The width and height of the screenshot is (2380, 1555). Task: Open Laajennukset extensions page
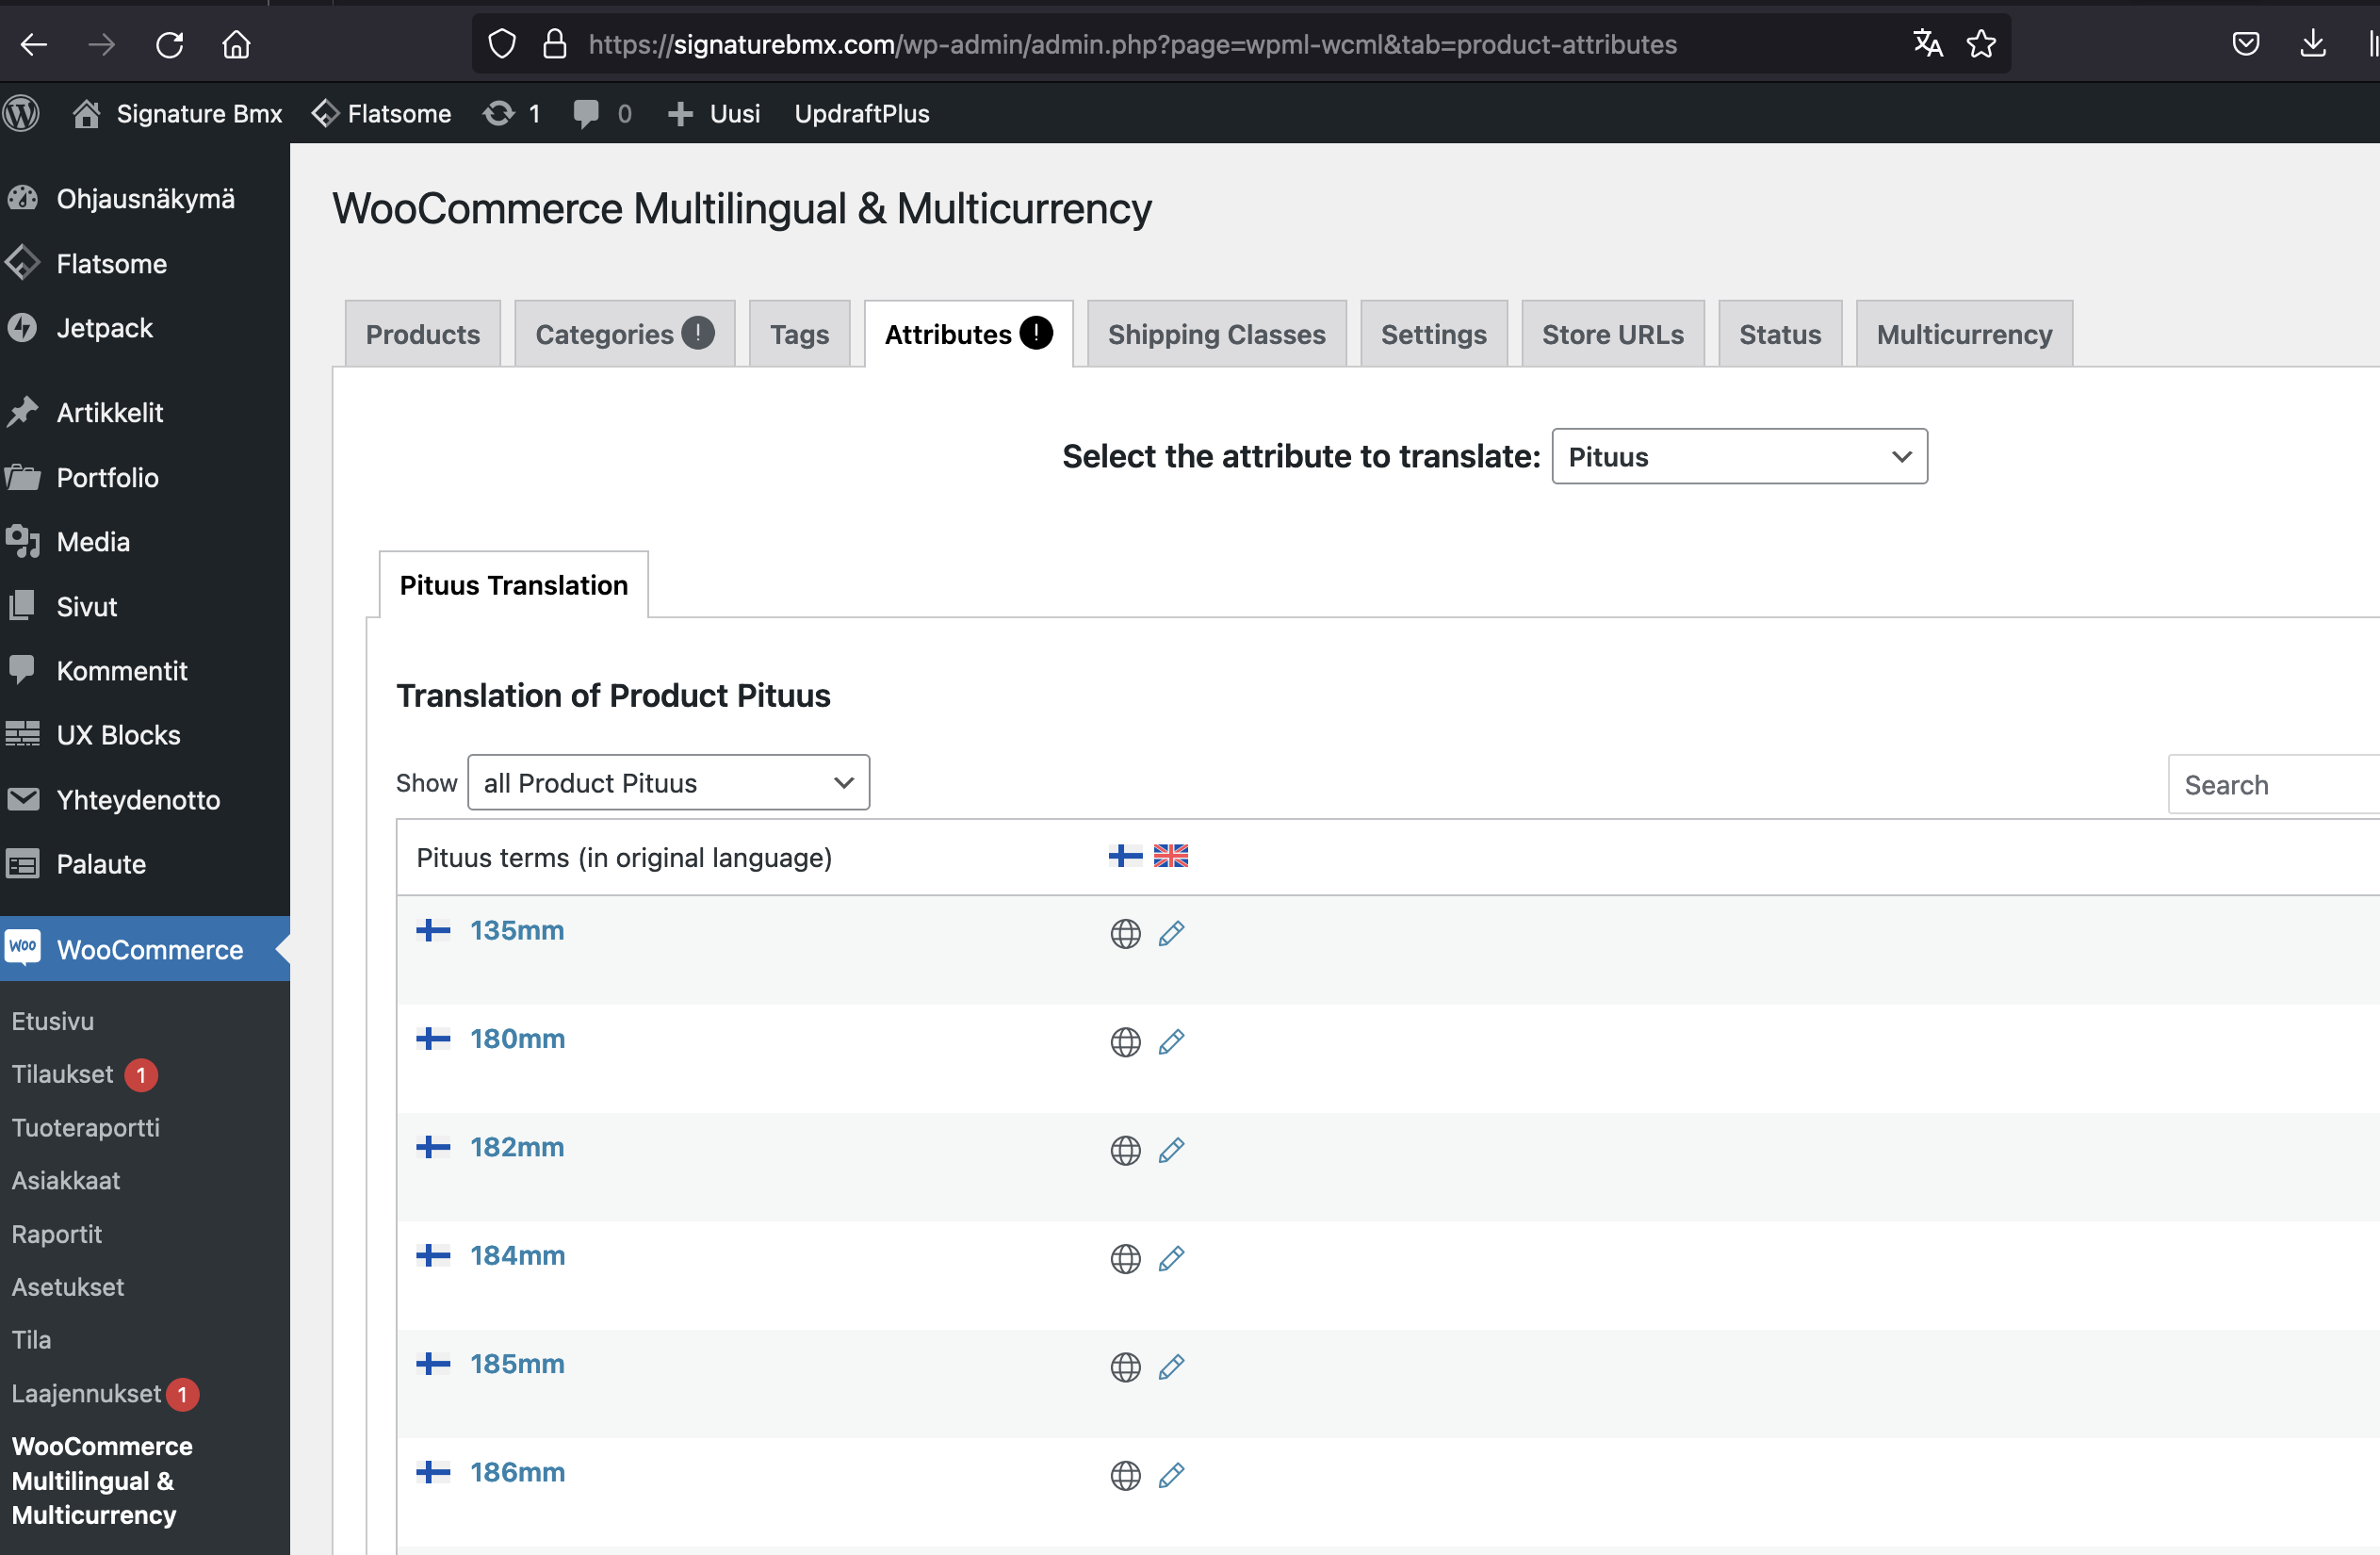tap(86, 1393)
